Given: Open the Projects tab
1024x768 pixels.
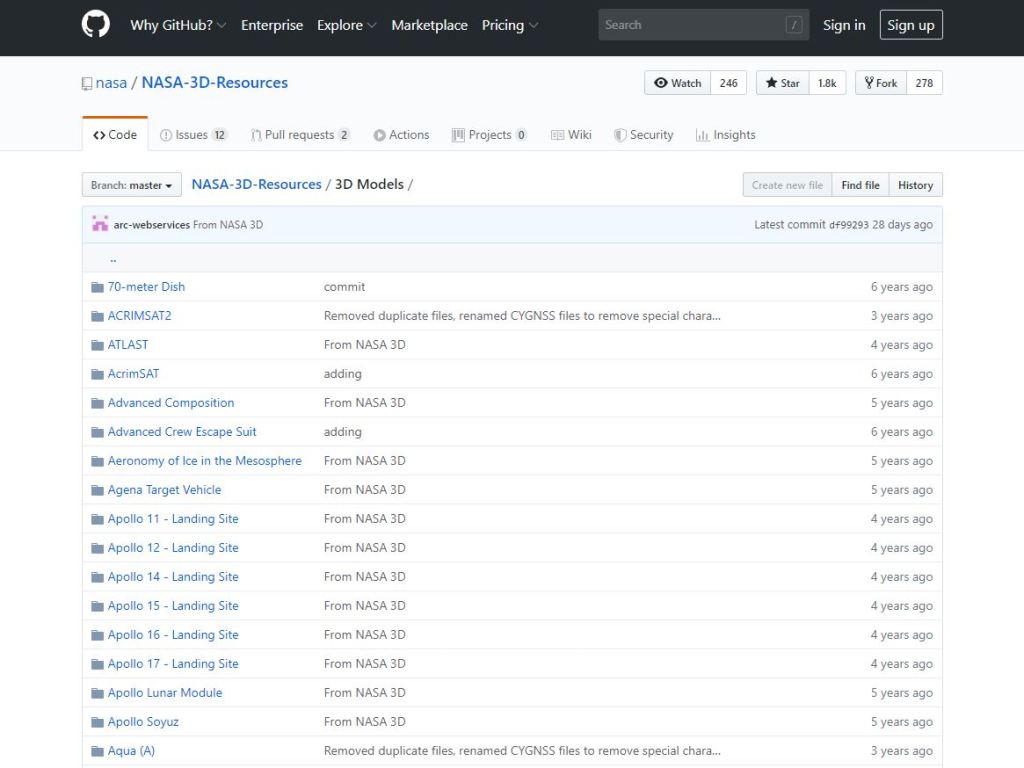Looking at the screenshot, I should pyautogui.click(x=489, y=135).
